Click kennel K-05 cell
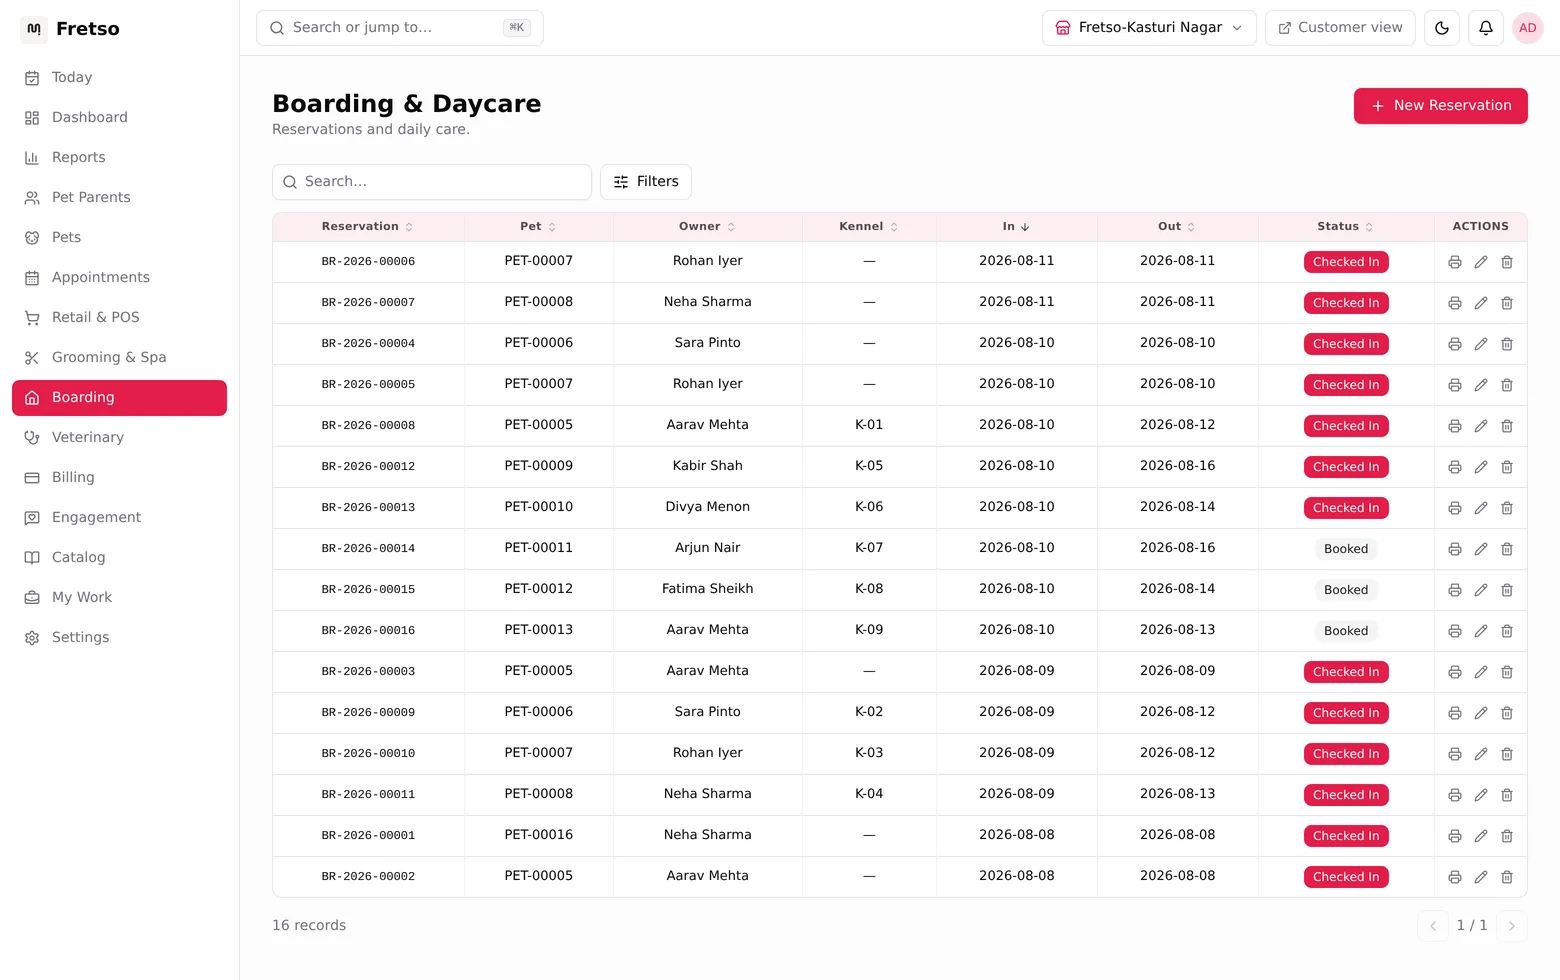The image size is (1560, 980). 869,466
